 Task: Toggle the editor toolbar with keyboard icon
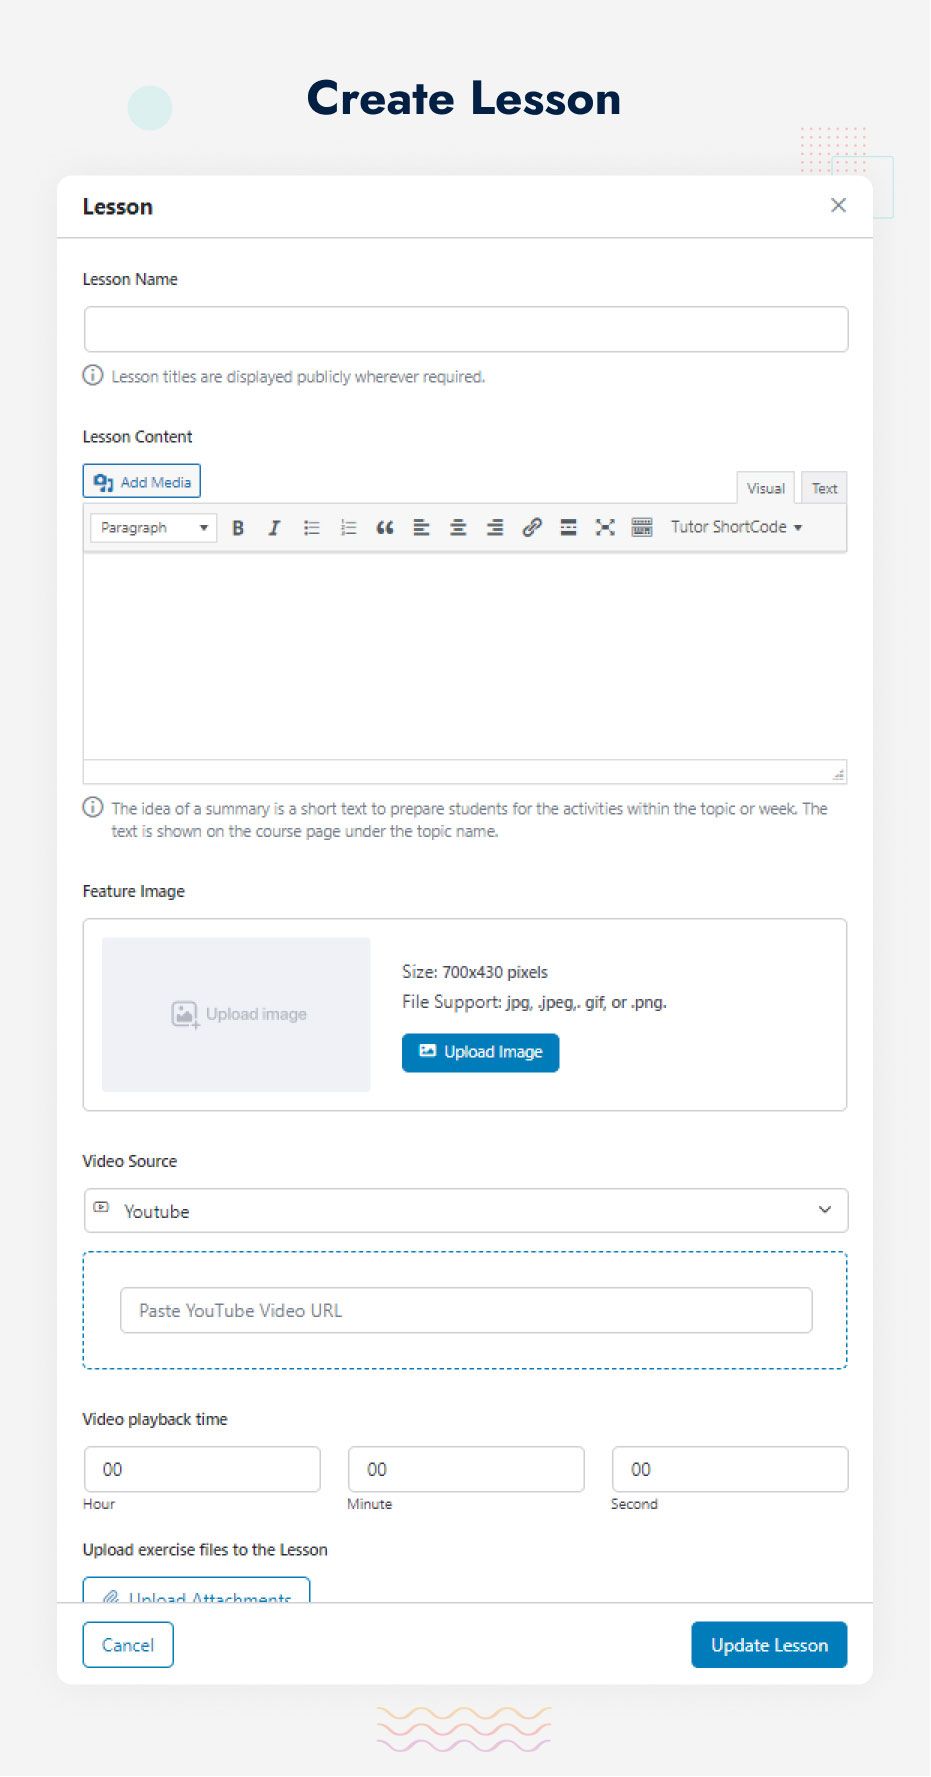642,528
